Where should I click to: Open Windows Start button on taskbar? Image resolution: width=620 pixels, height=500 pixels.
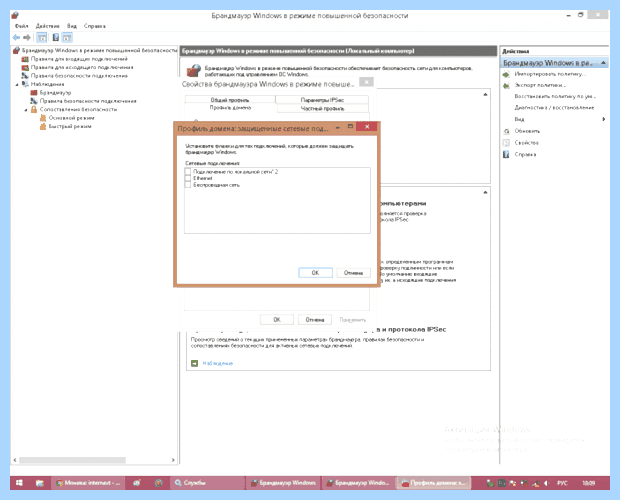[x=19, y=483]
